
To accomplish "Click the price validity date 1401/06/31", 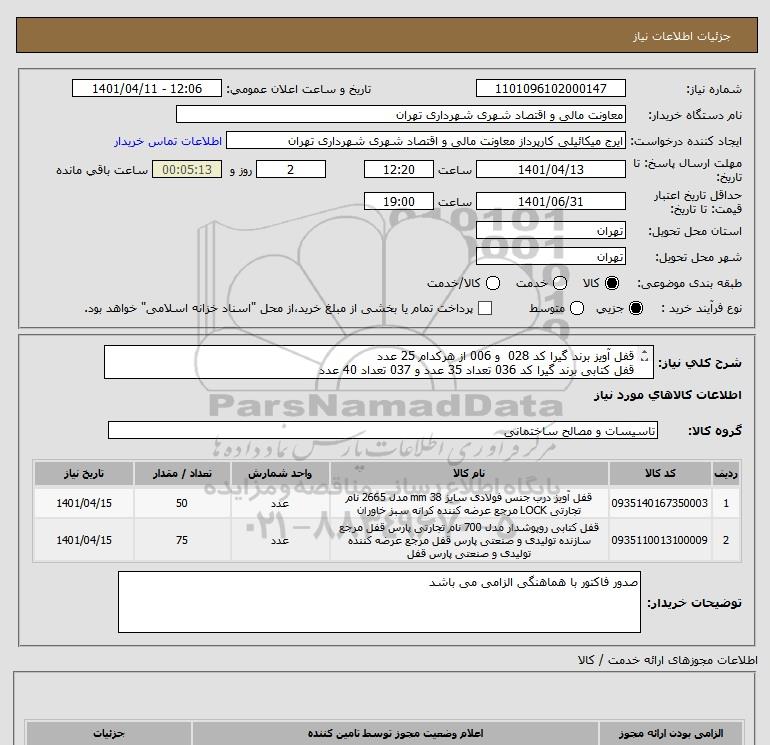I will [x=550, y=201].
